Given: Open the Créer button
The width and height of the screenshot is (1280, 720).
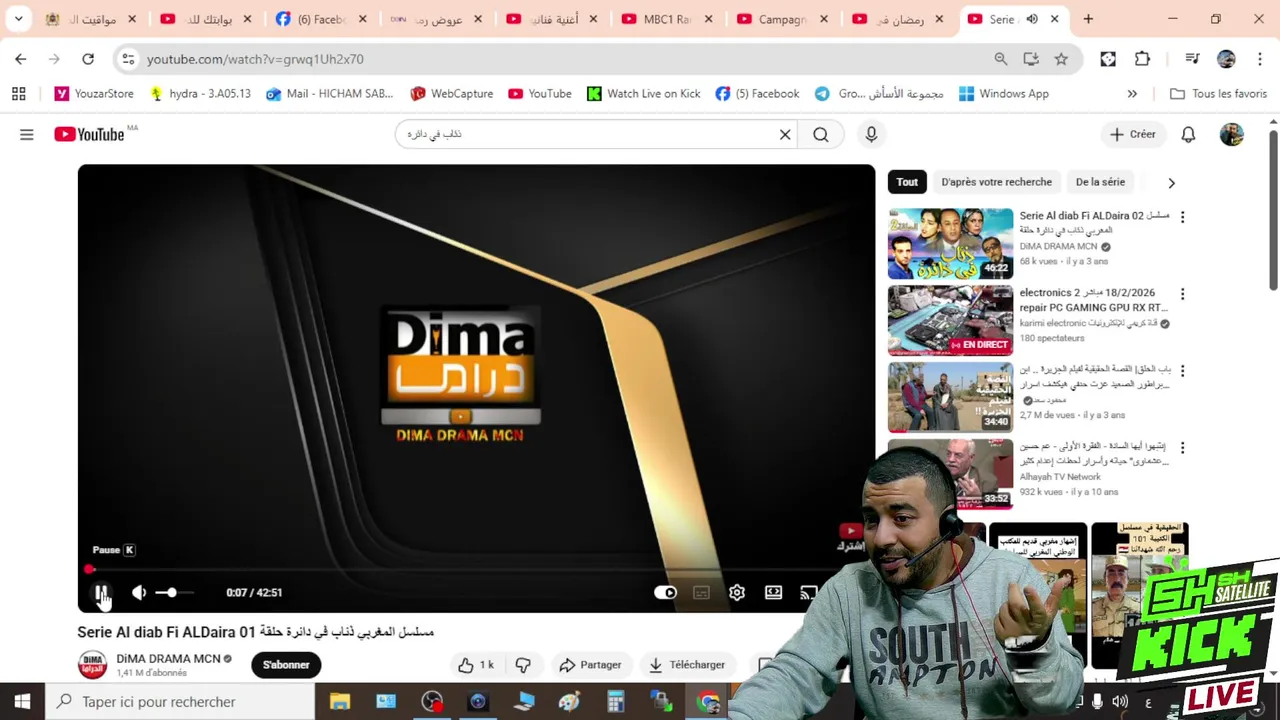Looking at the screenshot, I should pos(1132,134).
